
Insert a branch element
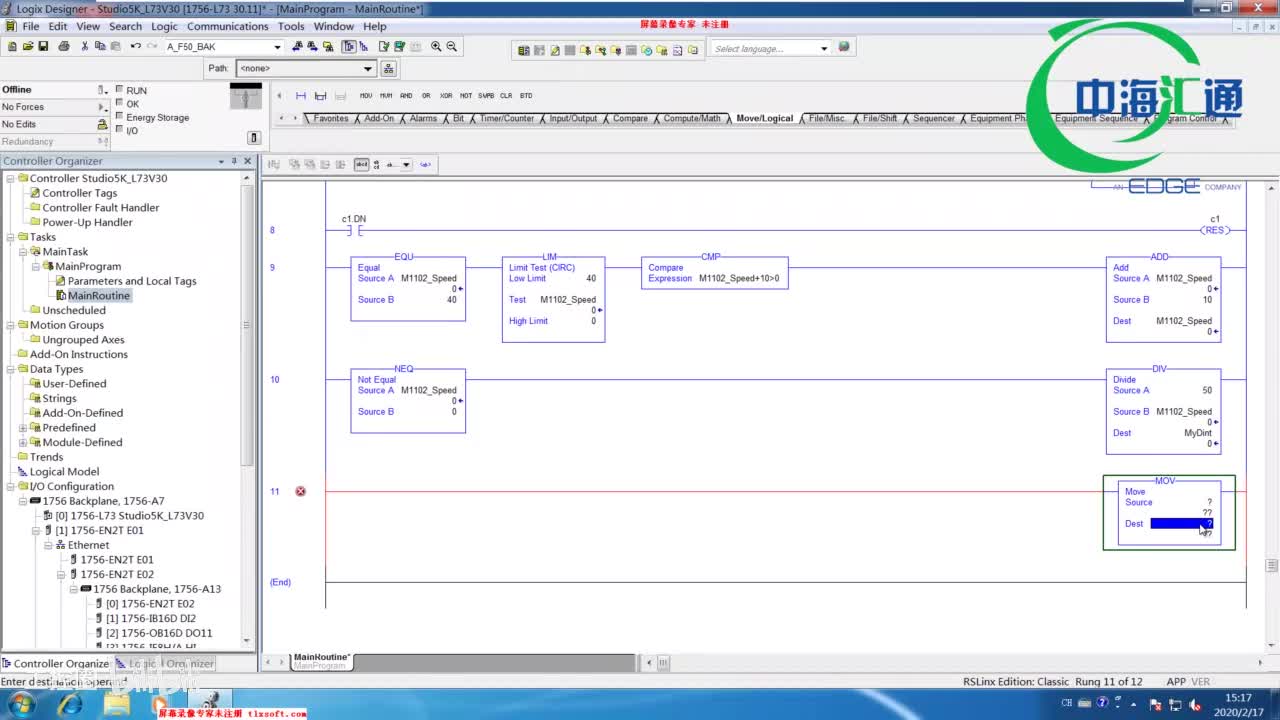320,96
